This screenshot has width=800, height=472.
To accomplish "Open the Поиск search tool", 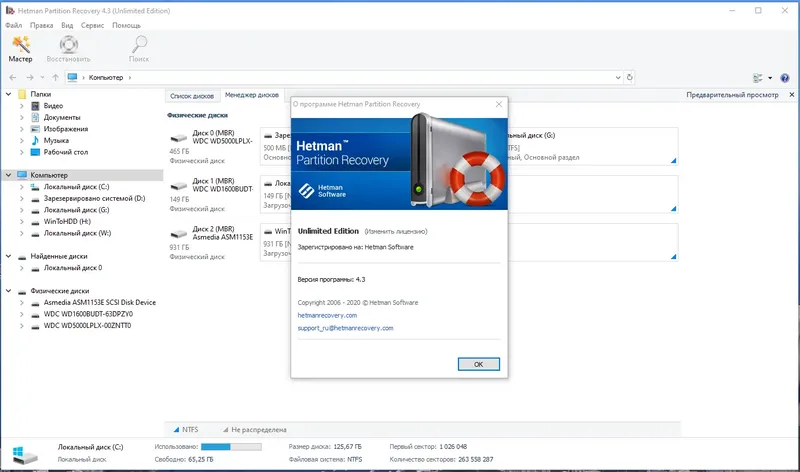I will tap(139, 49).
